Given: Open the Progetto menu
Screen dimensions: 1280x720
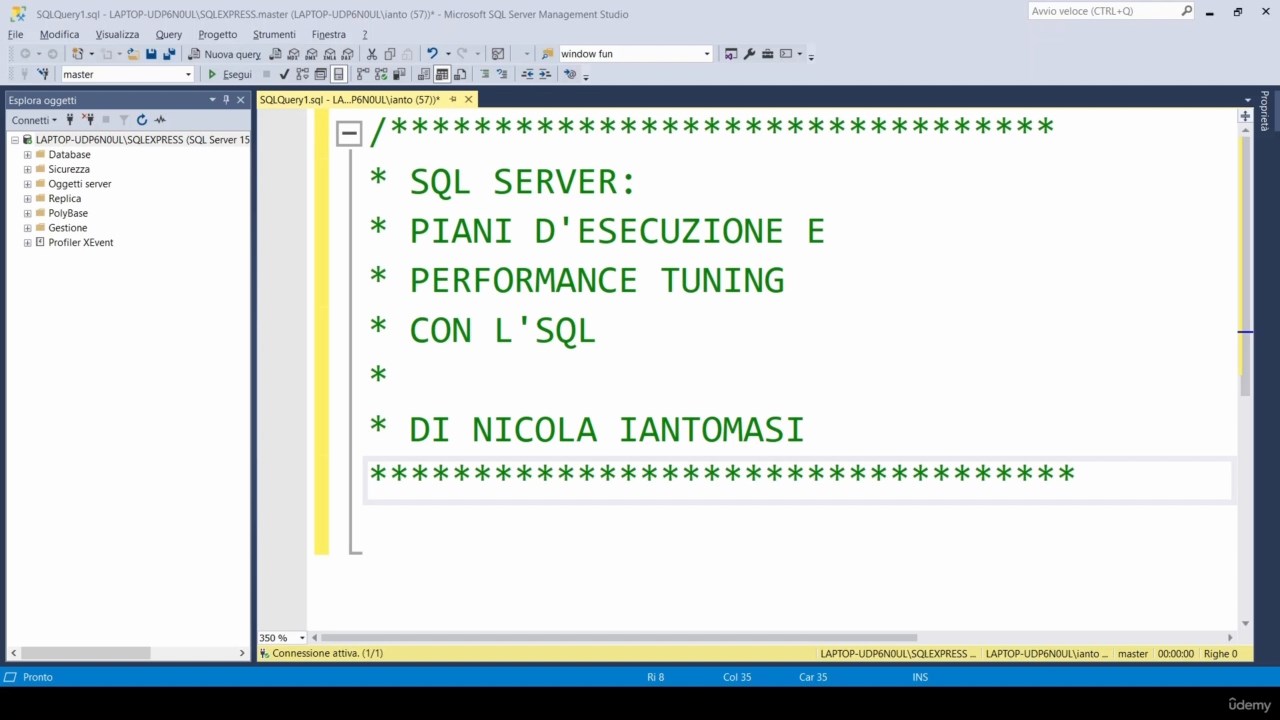Looking at the screenshot, I should [218, 34].
